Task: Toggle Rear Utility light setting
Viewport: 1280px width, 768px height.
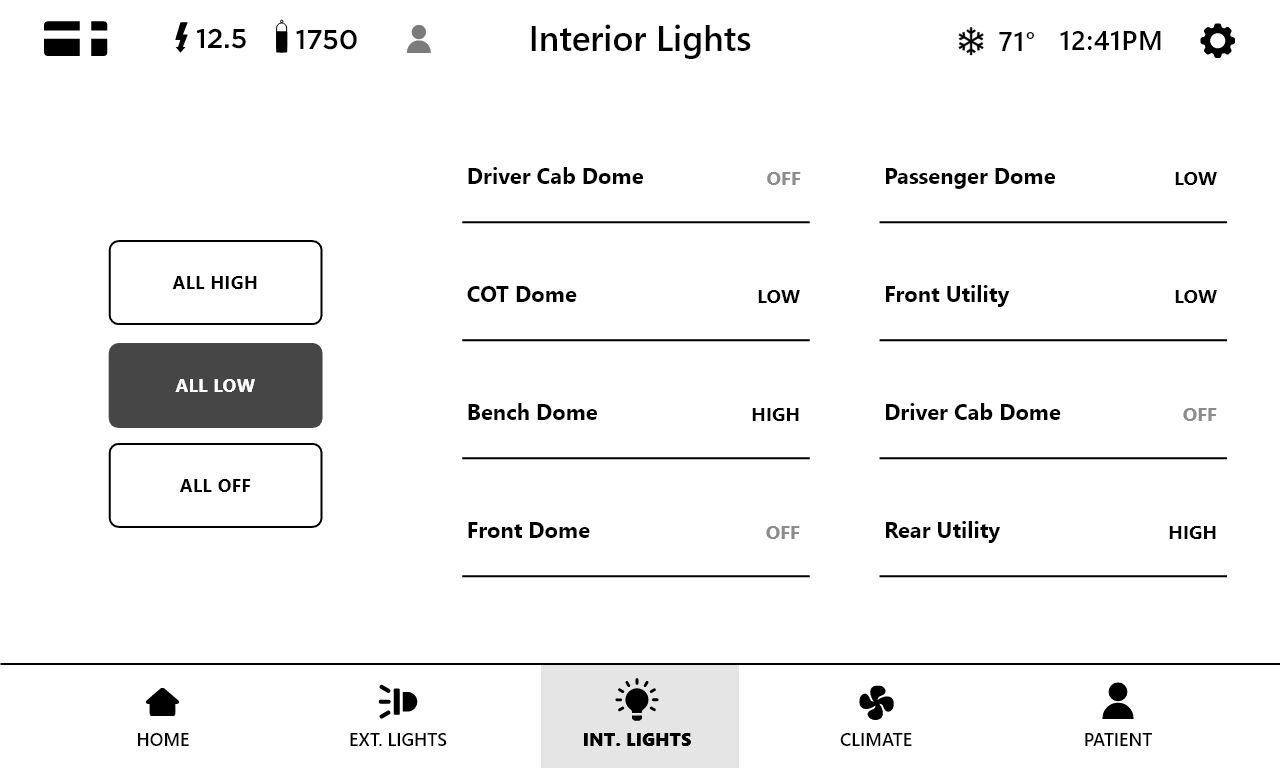Action: 1192,532
